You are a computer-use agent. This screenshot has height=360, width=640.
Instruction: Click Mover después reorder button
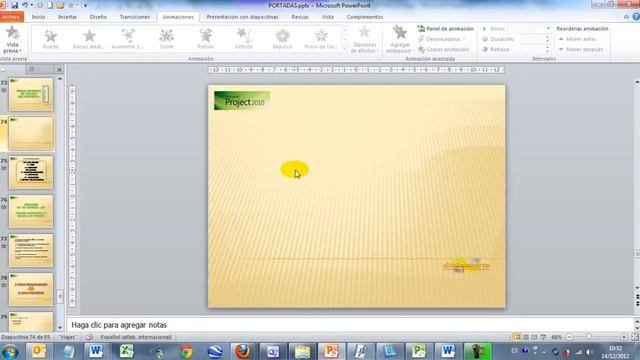[581, 49]
